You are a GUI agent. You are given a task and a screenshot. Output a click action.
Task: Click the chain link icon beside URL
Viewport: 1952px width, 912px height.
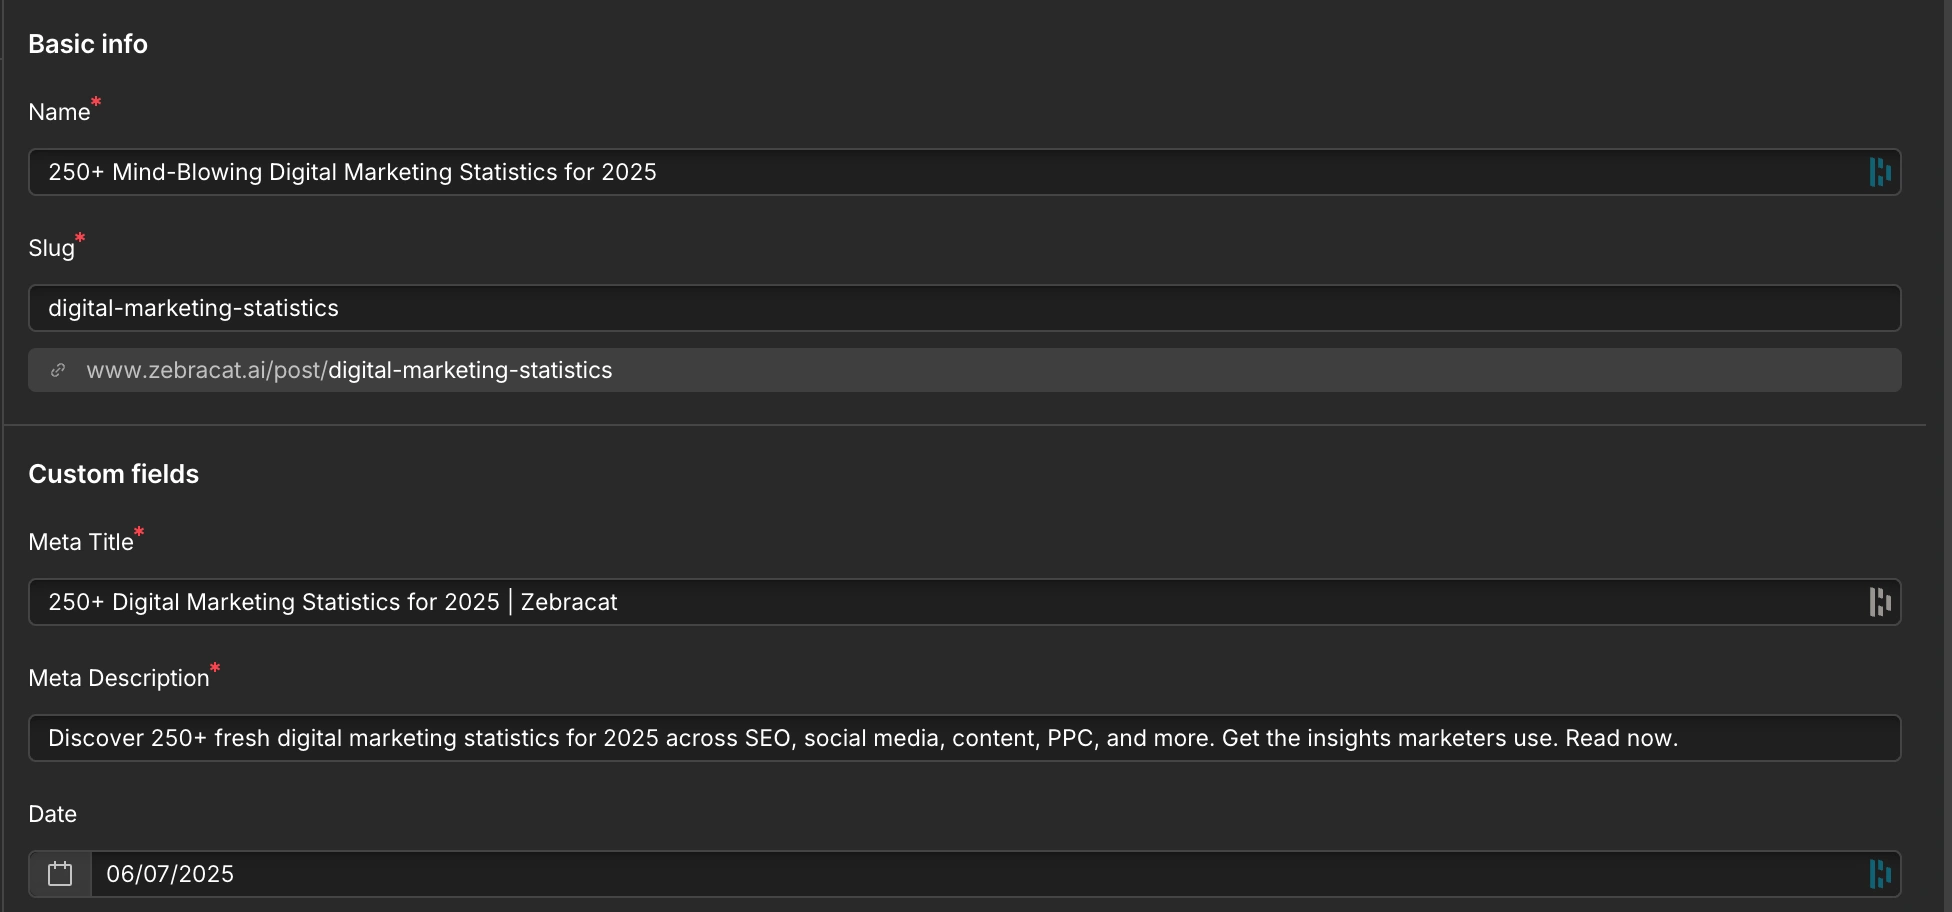pos(58,370)
